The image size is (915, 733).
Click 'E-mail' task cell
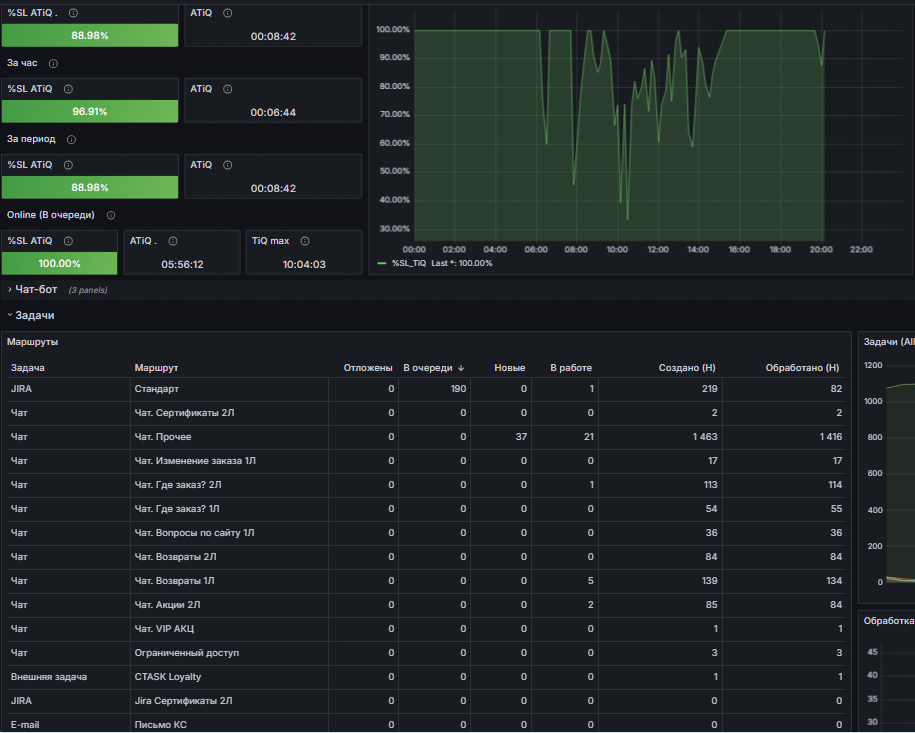pos(68,725)
